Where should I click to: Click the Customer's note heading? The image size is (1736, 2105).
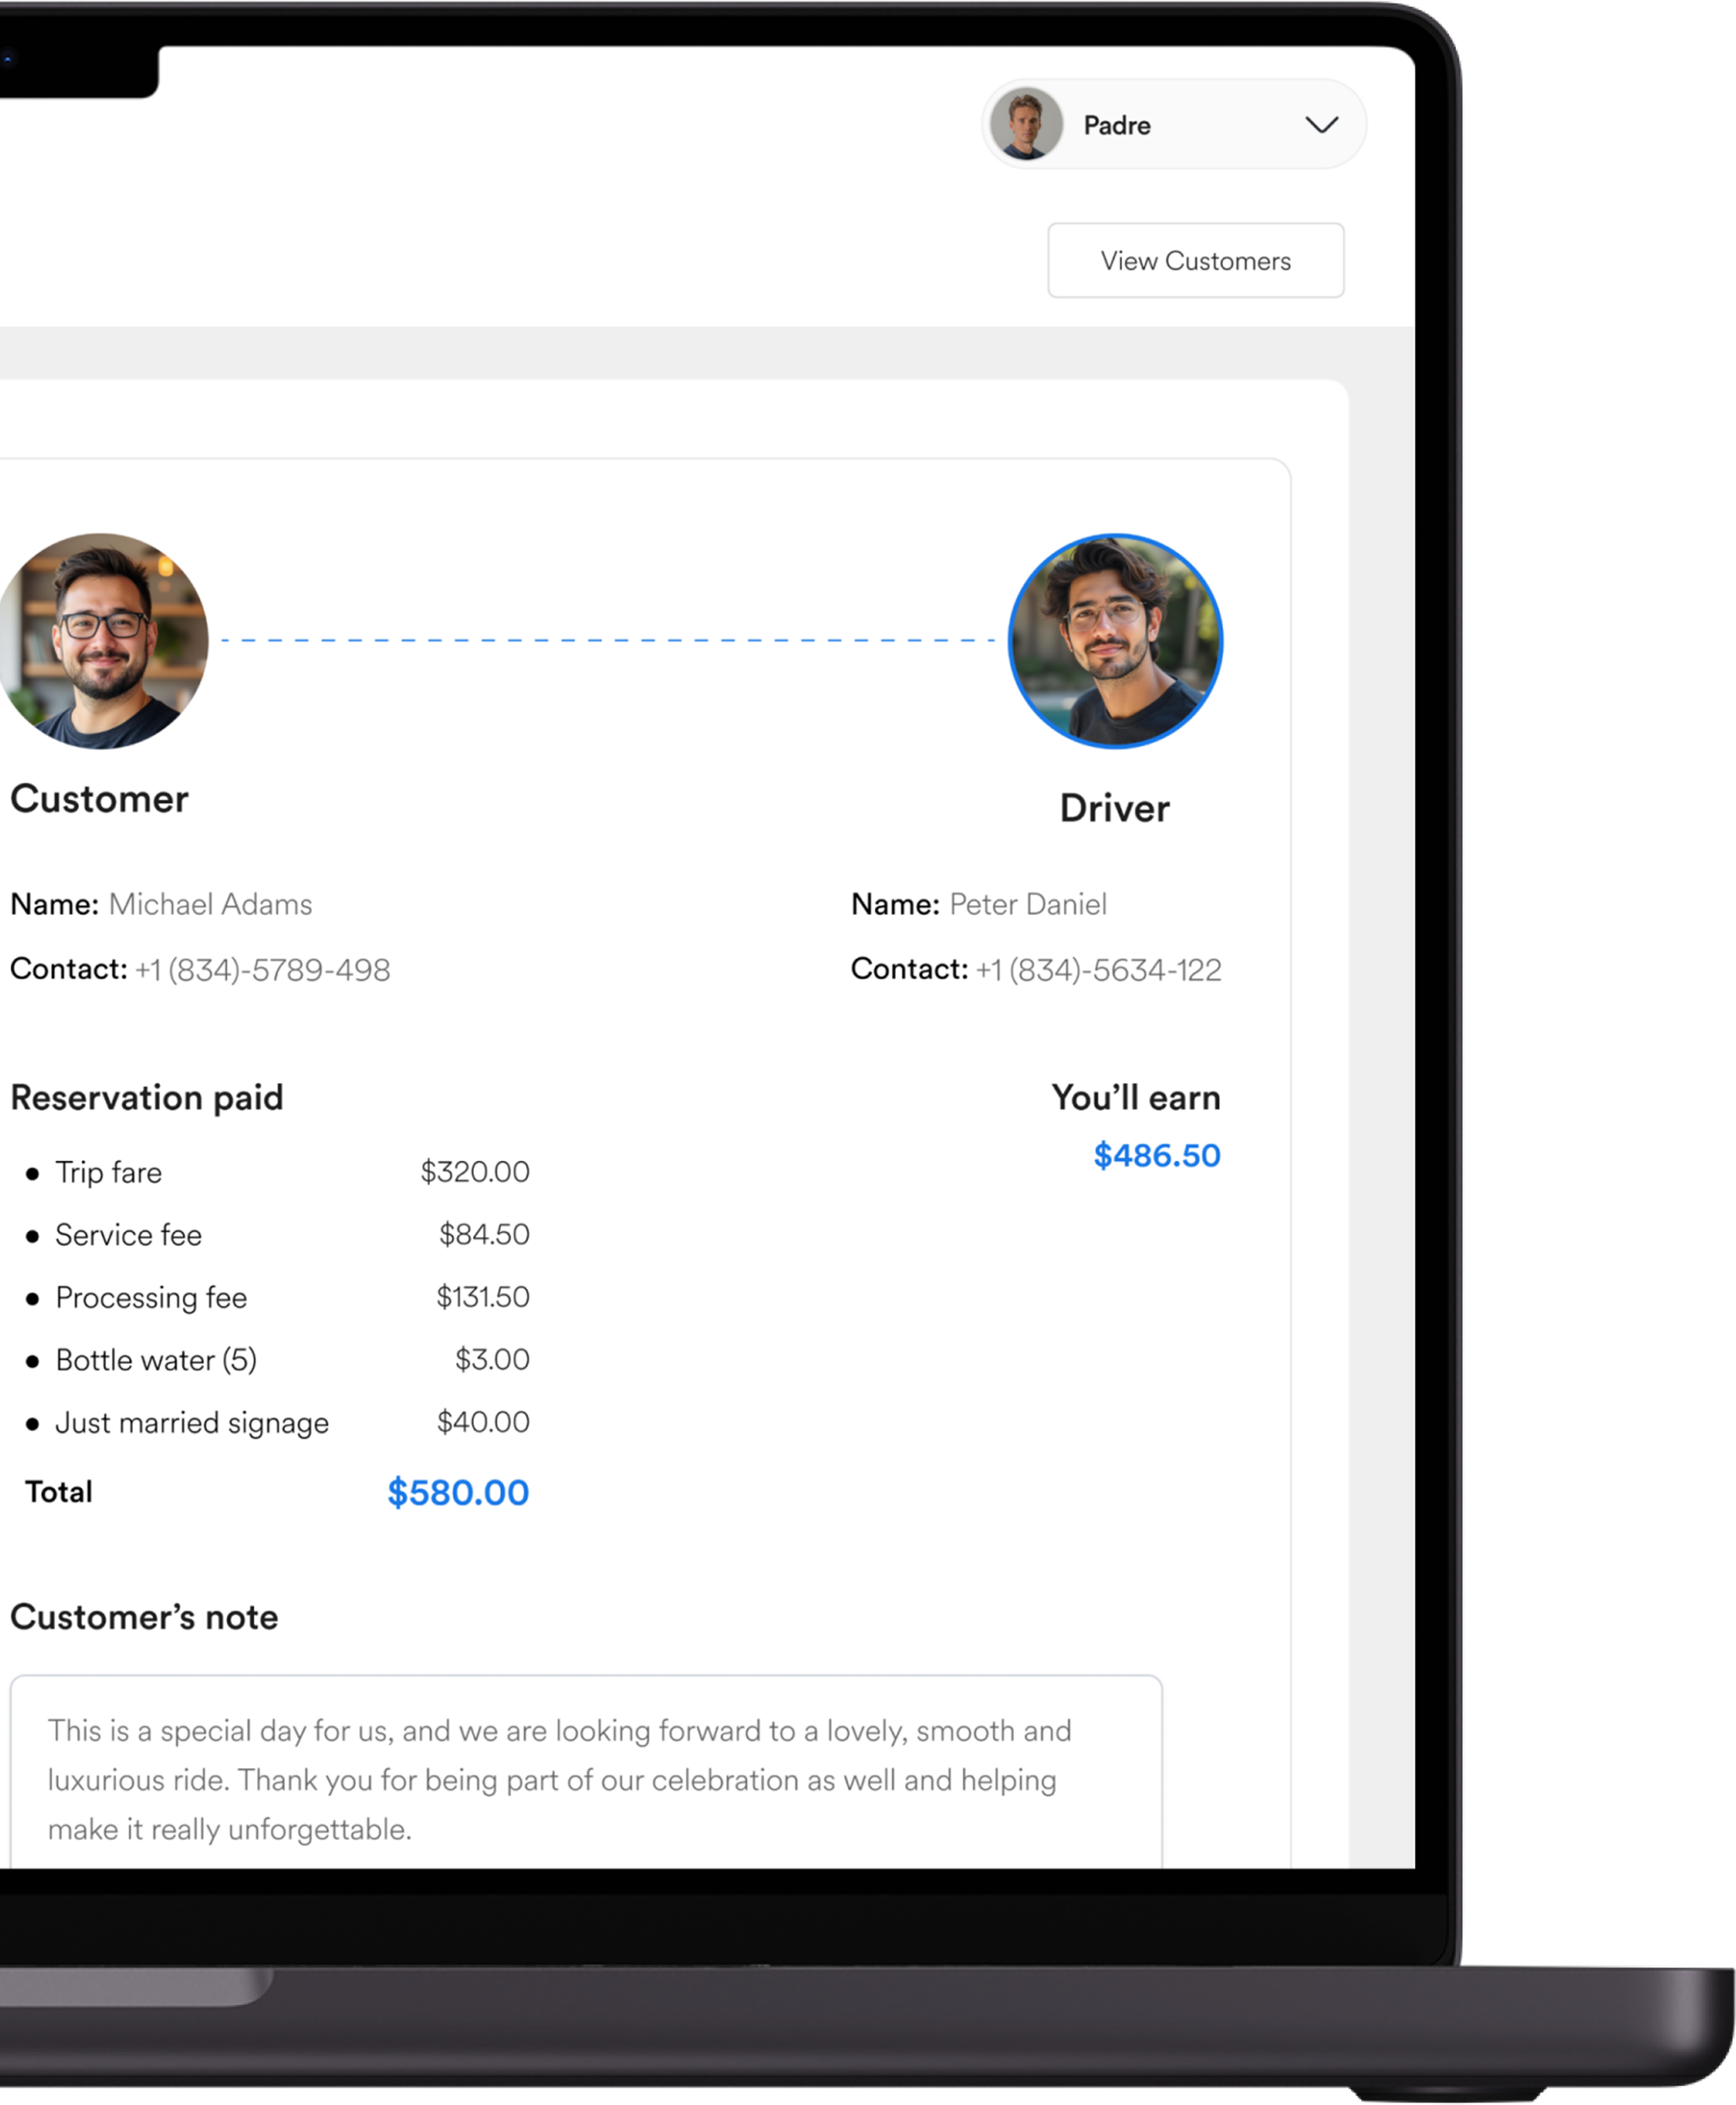pyautogui.click(x=144, y=1617)
